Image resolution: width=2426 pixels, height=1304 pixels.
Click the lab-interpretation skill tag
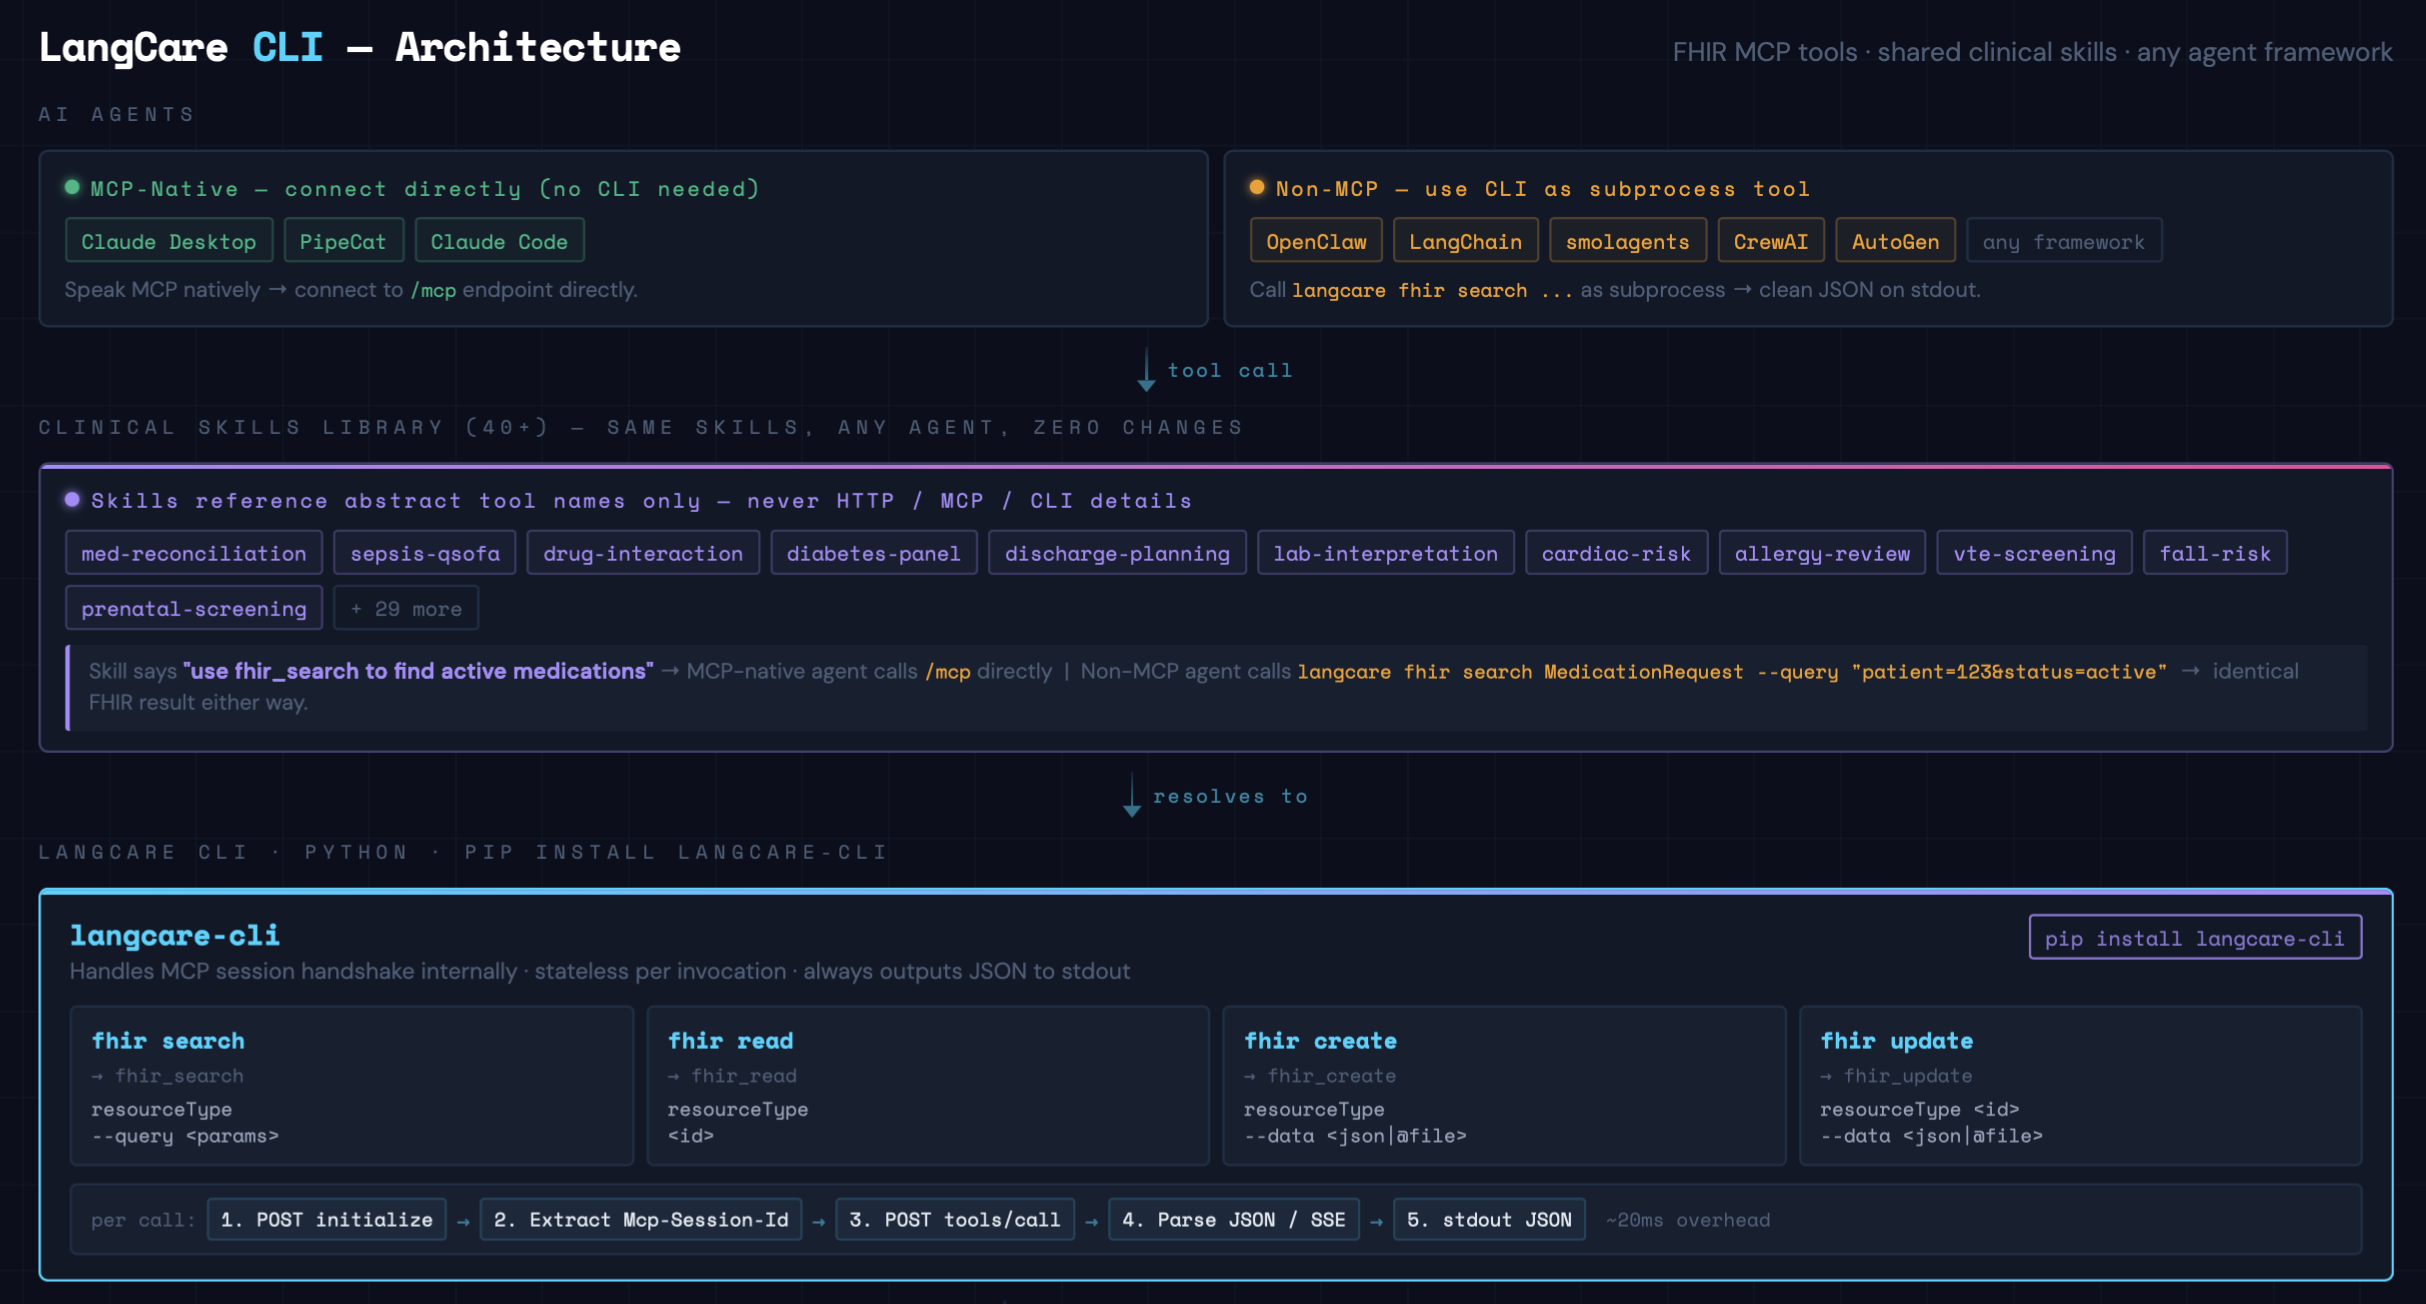(1386, 553)
